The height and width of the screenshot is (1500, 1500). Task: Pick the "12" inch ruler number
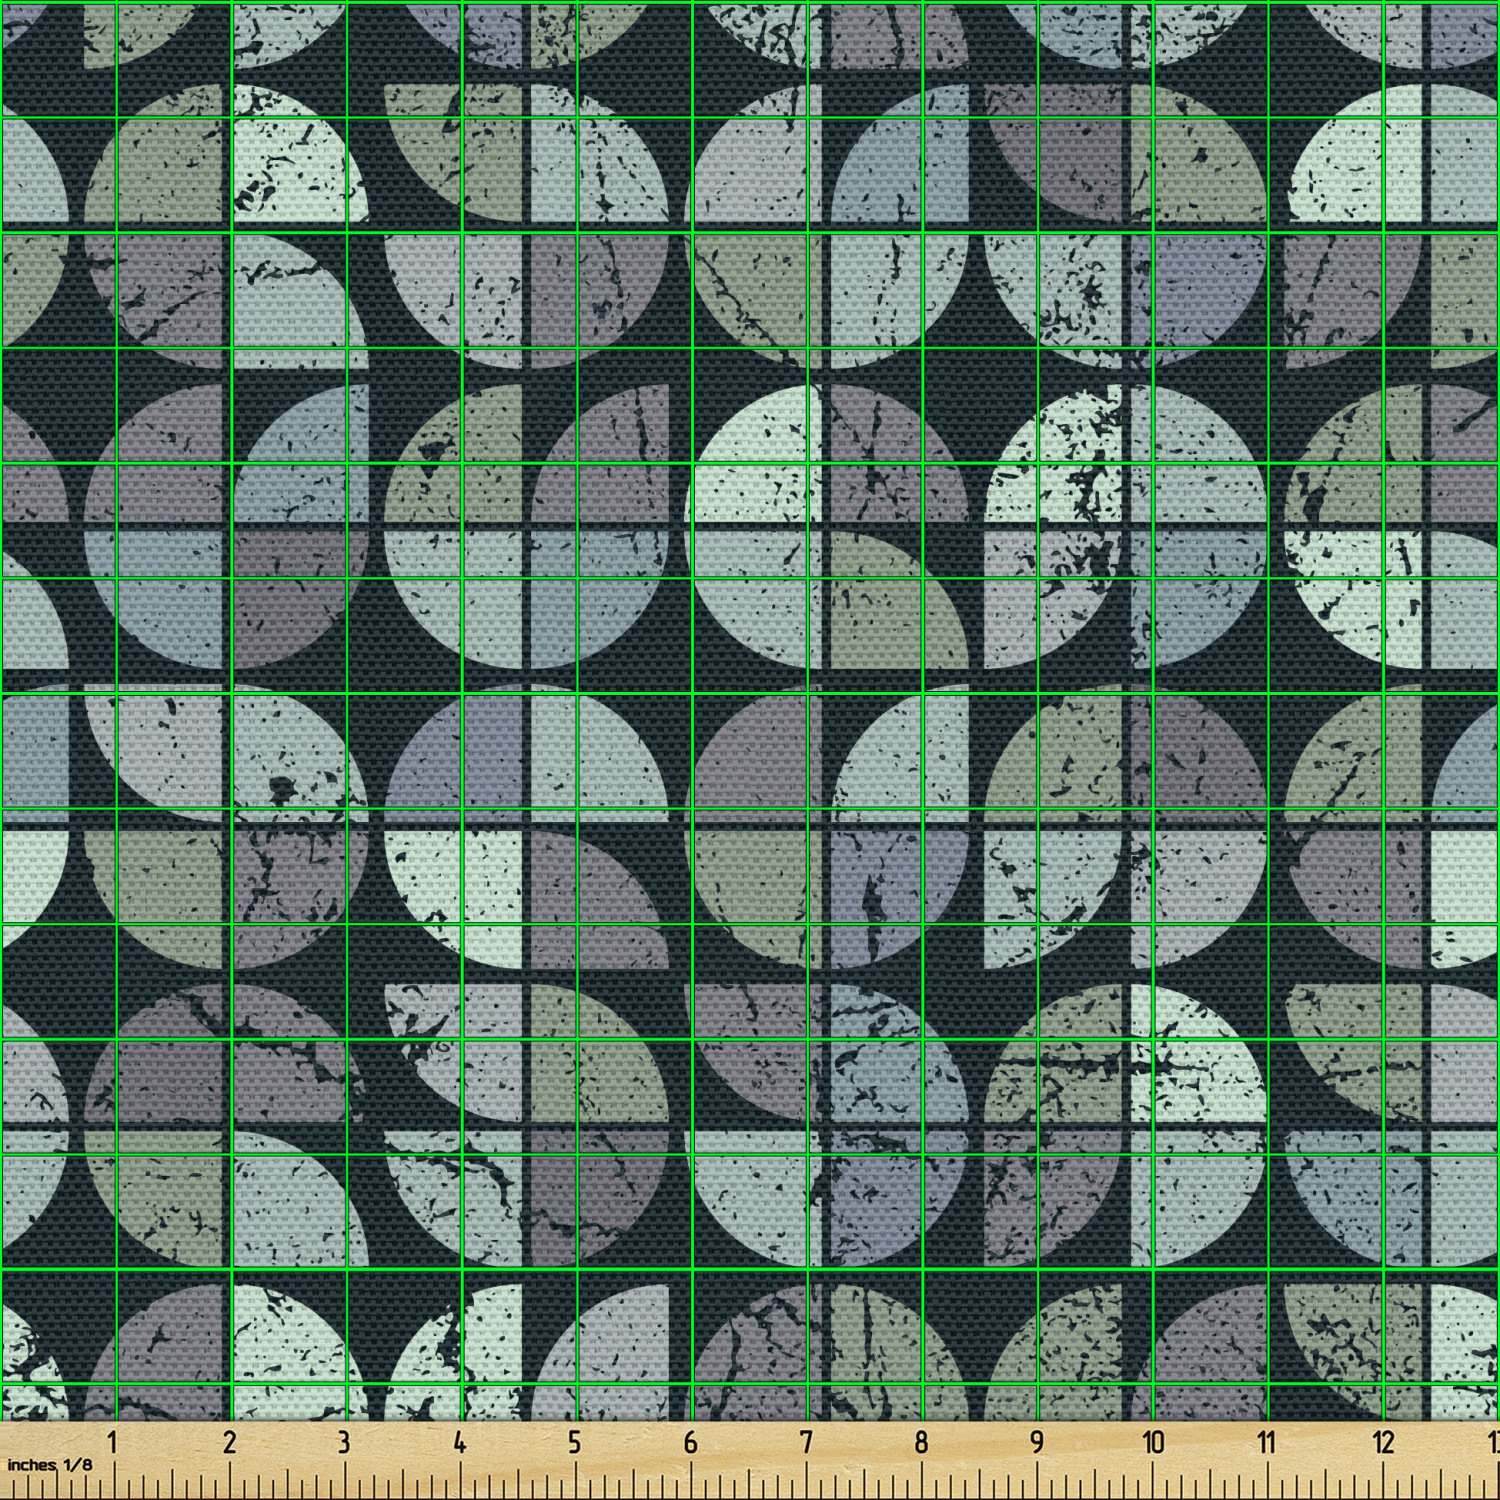pyautogui.click(x=1383, y=1442)
